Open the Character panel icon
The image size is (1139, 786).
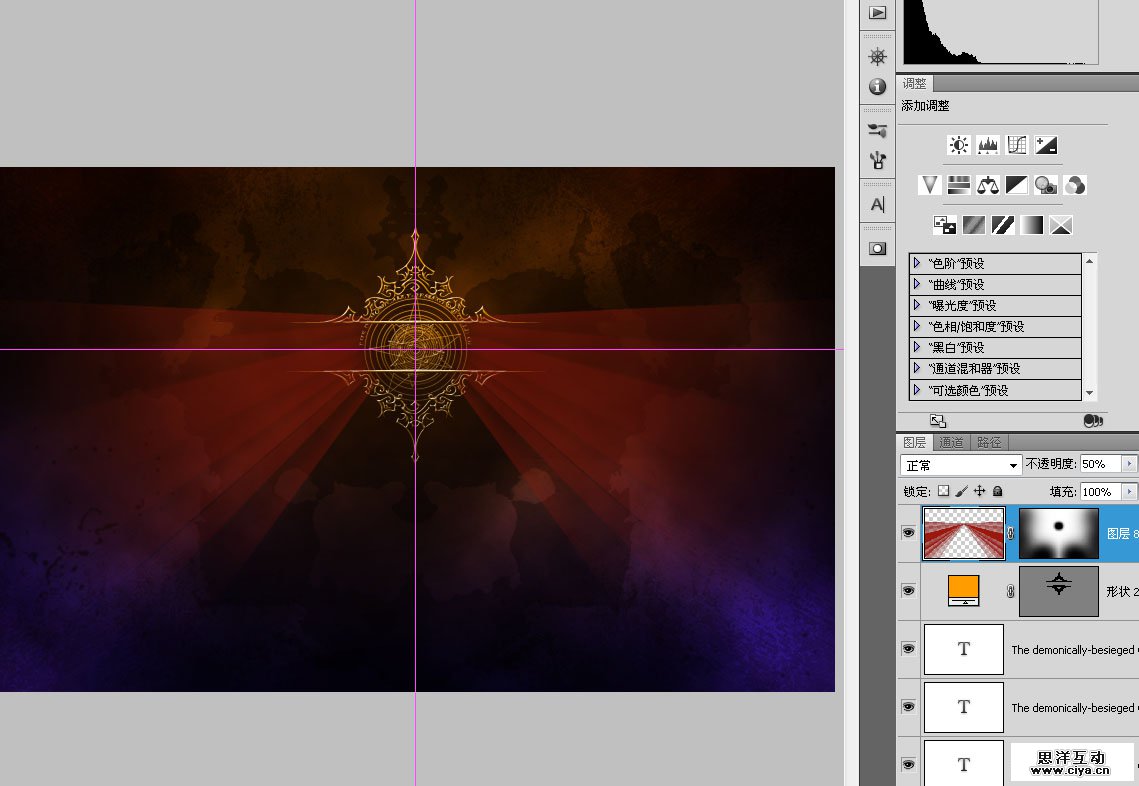click(877, 204)
